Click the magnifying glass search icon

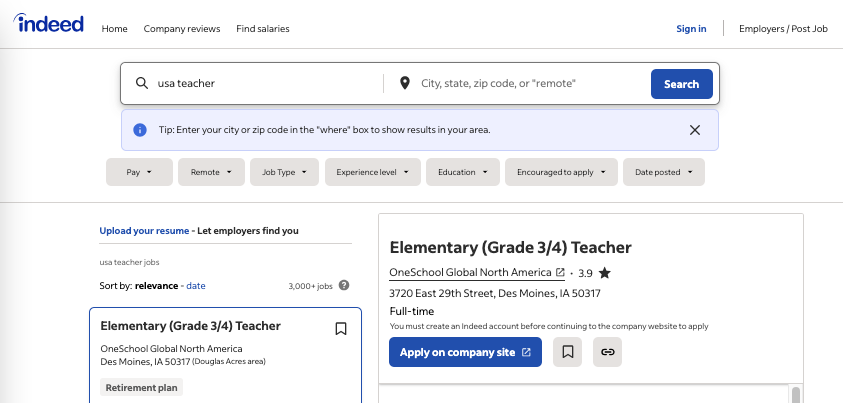141,84
